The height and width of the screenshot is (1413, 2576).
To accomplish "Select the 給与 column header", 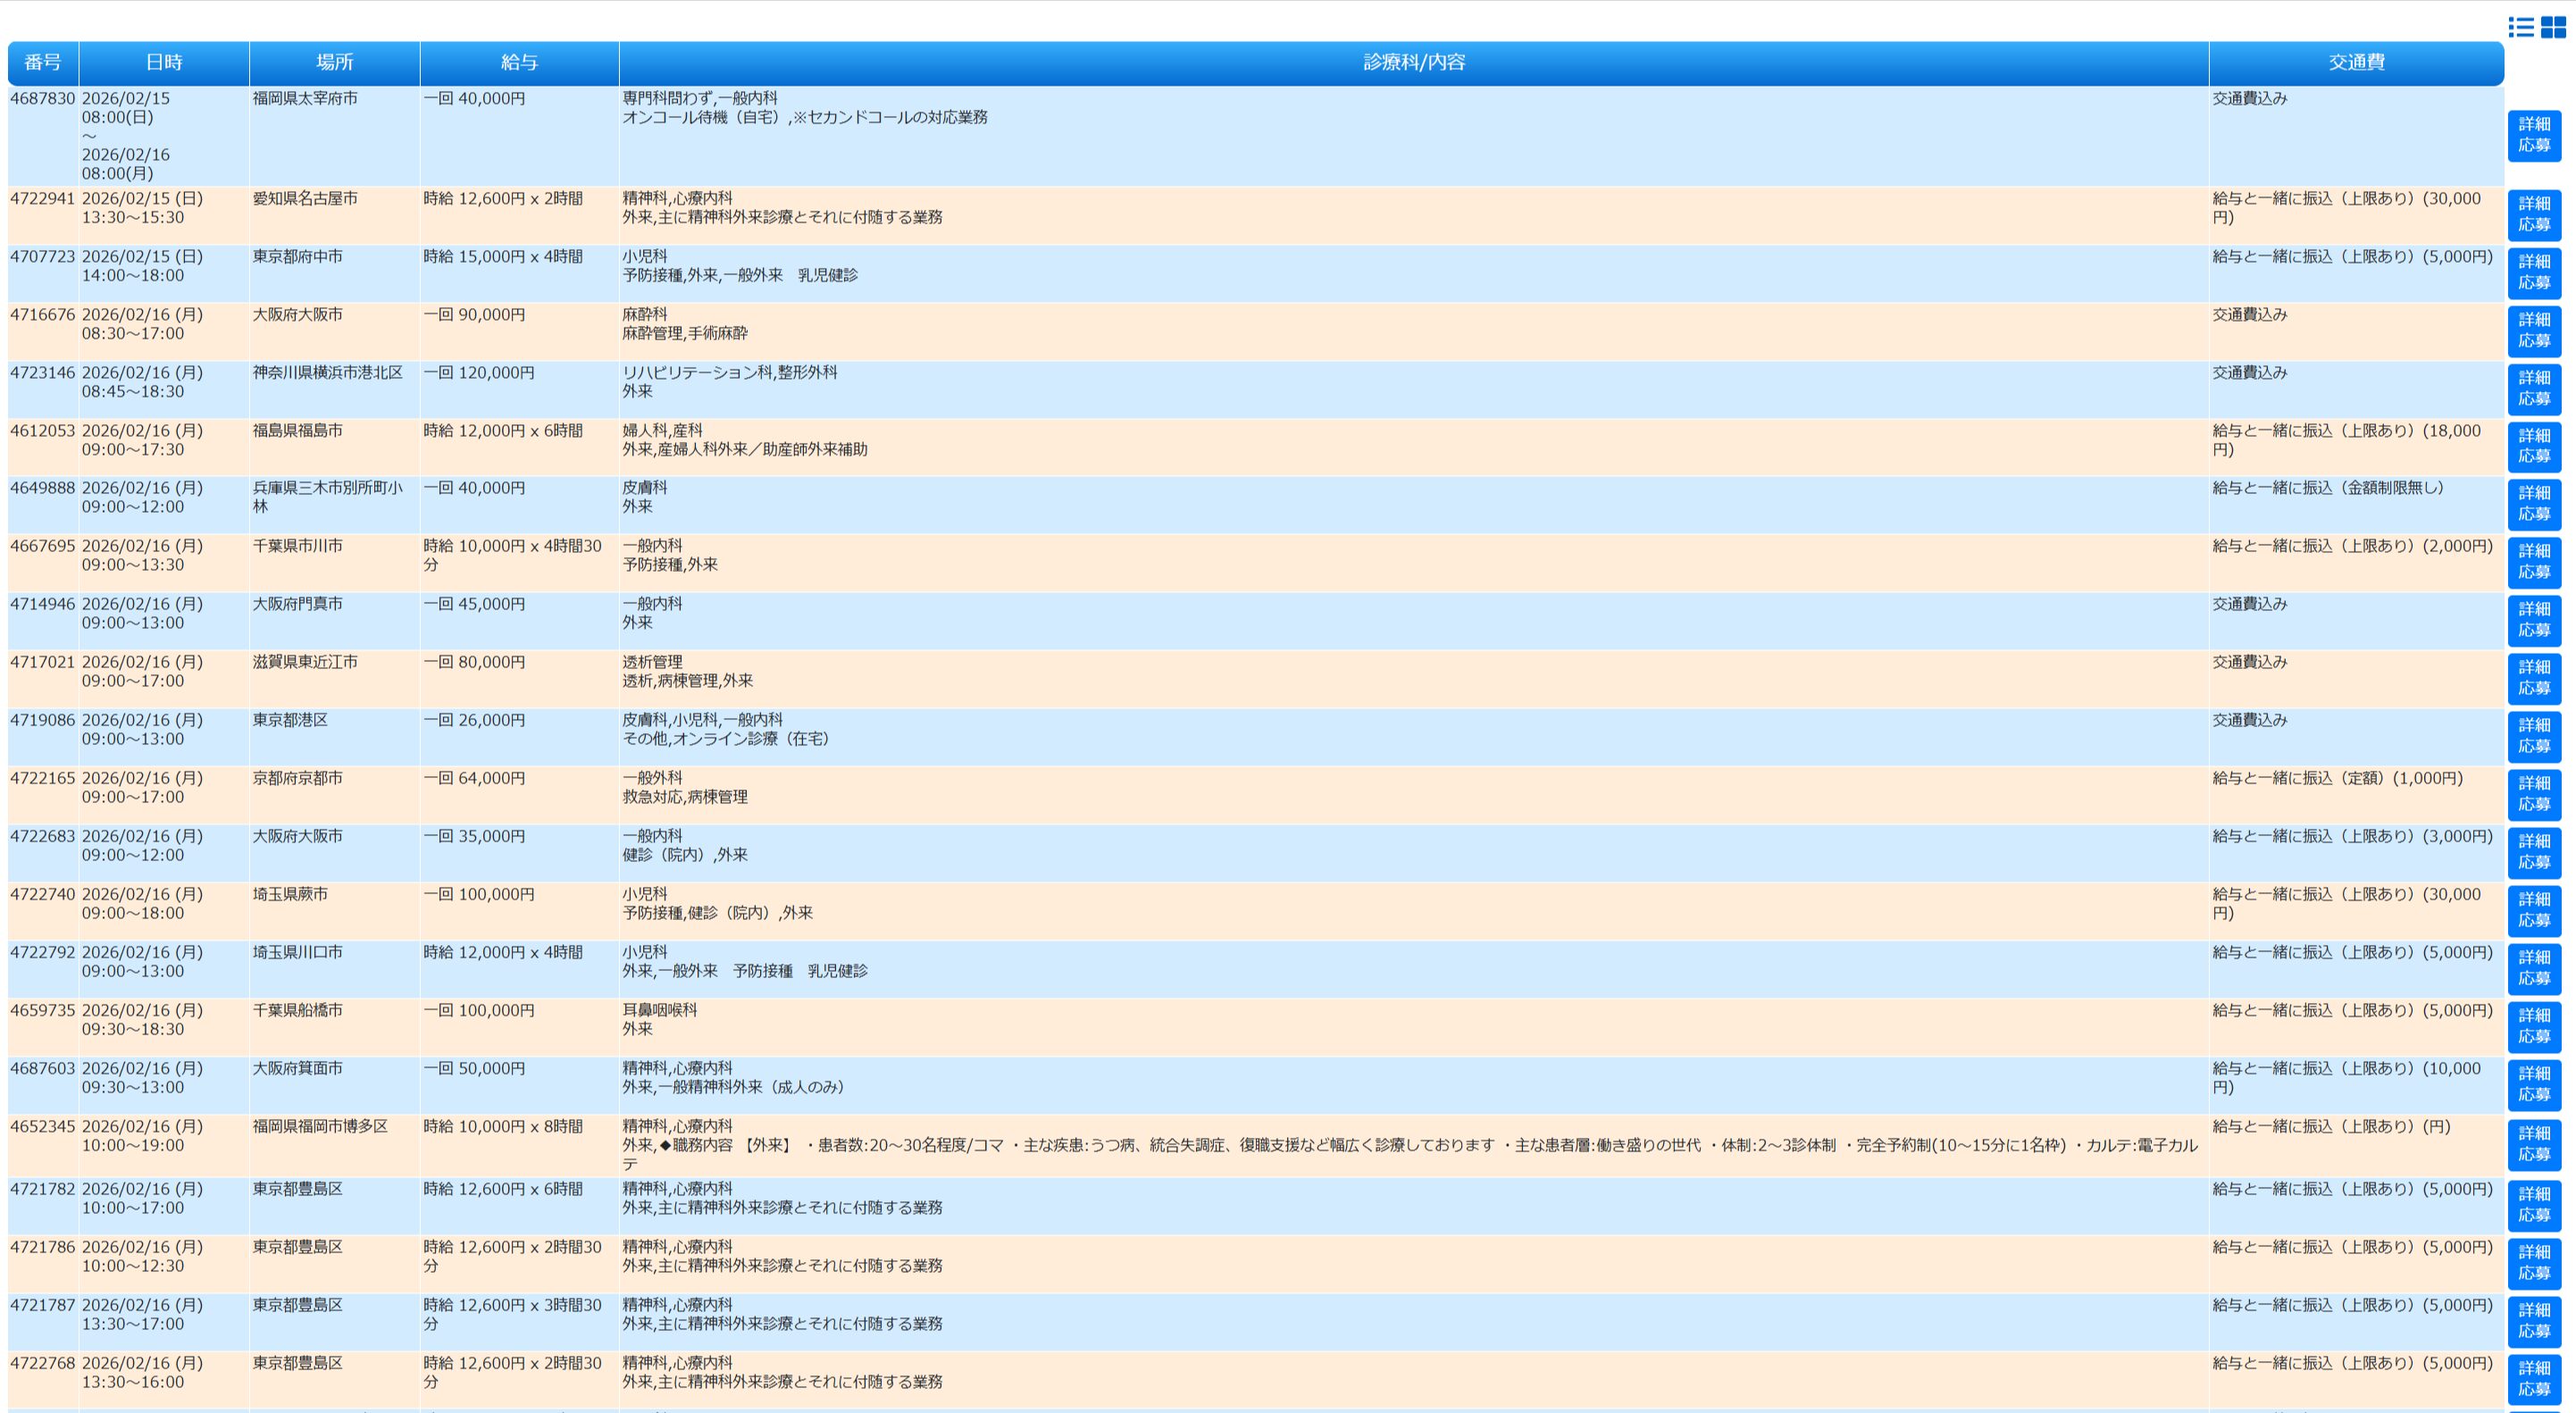I will click(x=519, y=62).
